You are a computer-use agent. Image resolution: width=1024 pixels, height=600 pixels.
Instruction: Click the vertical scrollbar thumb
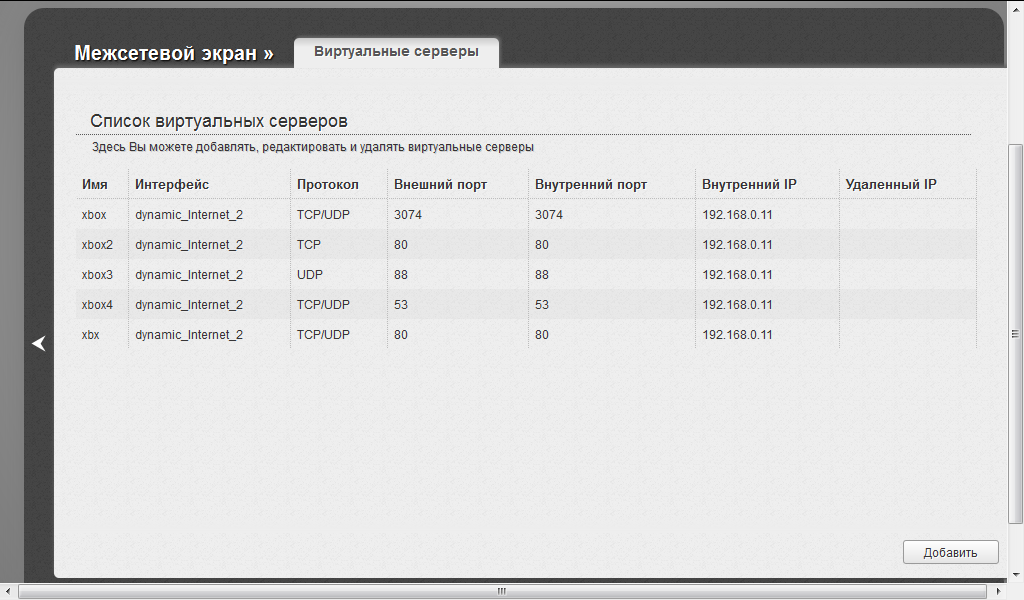tap(1016, 334)
